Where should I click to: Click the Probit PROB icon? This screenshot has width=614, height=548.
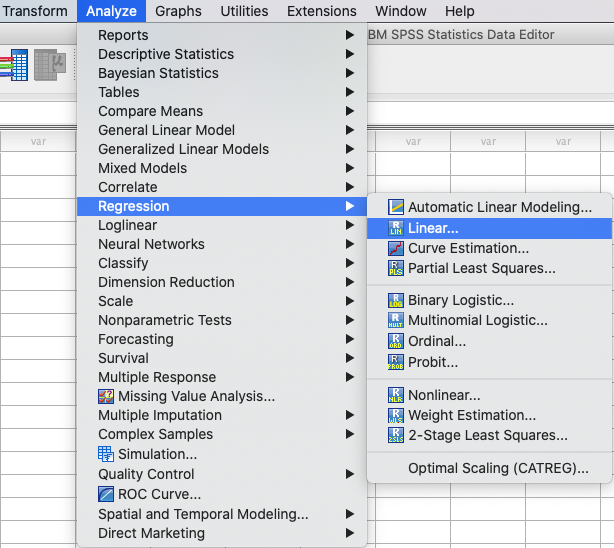point(395,362)
